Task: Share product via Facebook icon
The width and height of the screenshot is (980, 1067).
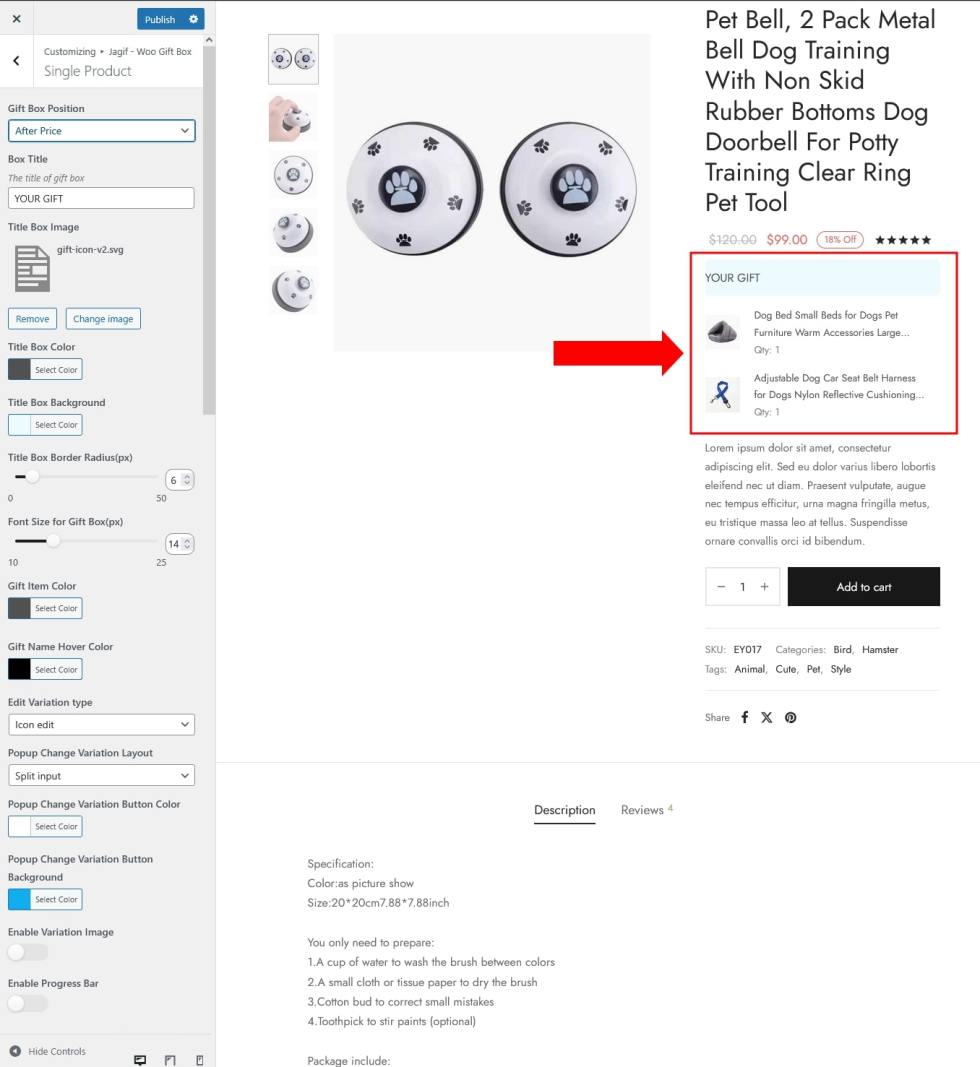Action: click(x=745, y=717)
